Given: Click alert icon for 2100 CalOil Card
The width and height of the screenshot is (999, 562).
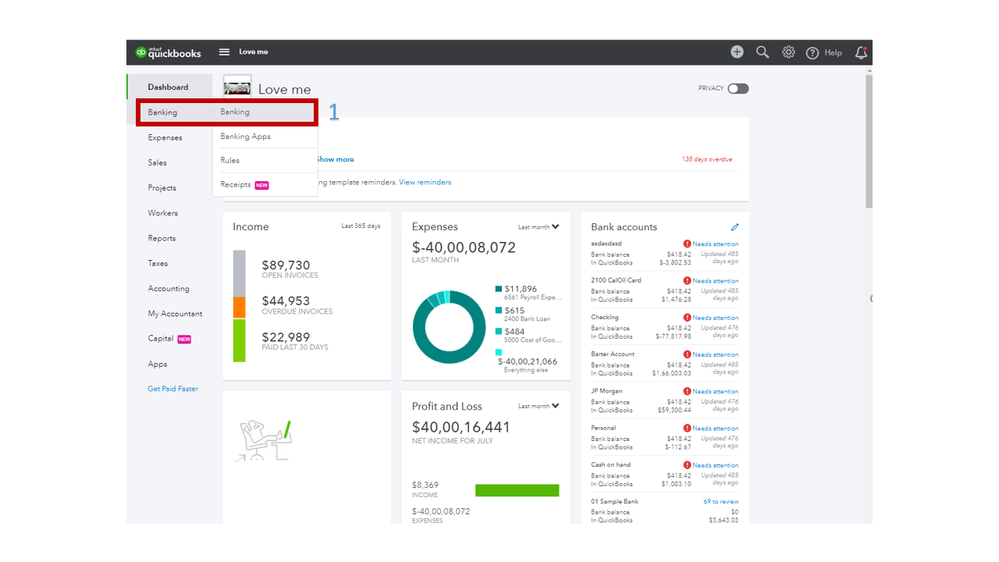Looking at the screenshot, I should coord(687,281).
